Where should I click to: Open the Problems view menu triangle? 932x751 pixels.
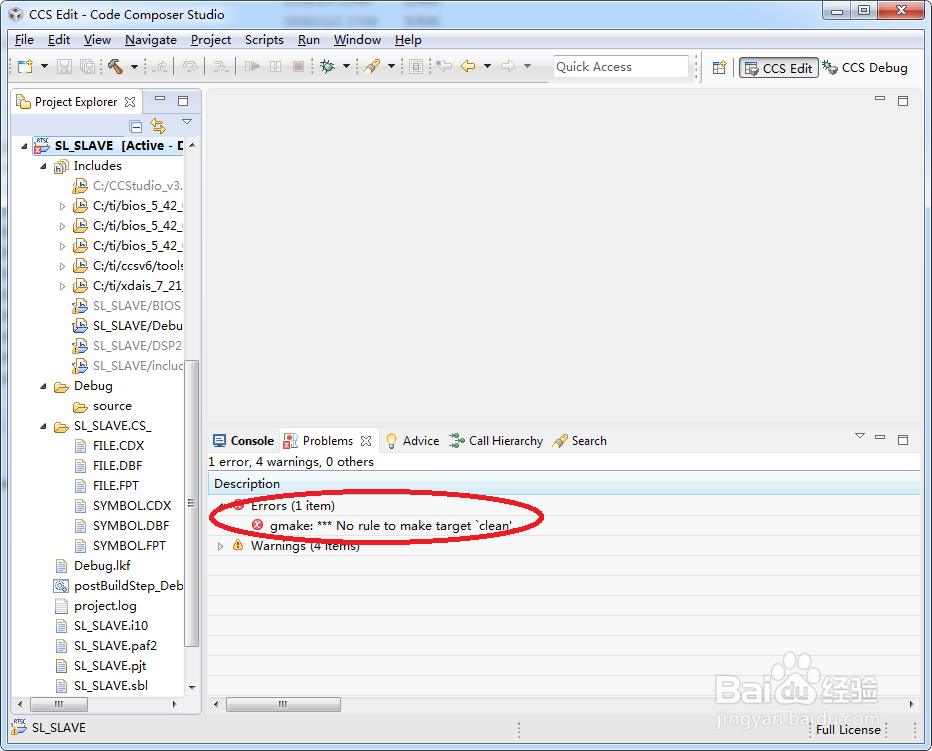(x=859, y=436)
